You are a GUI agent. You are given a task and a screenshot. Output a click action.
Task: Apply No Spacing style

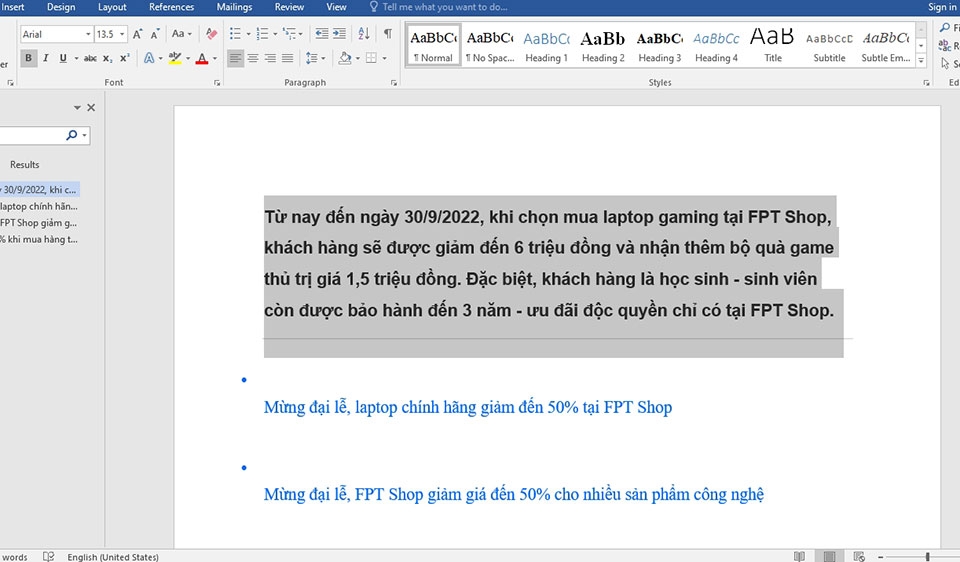(490, 45)
